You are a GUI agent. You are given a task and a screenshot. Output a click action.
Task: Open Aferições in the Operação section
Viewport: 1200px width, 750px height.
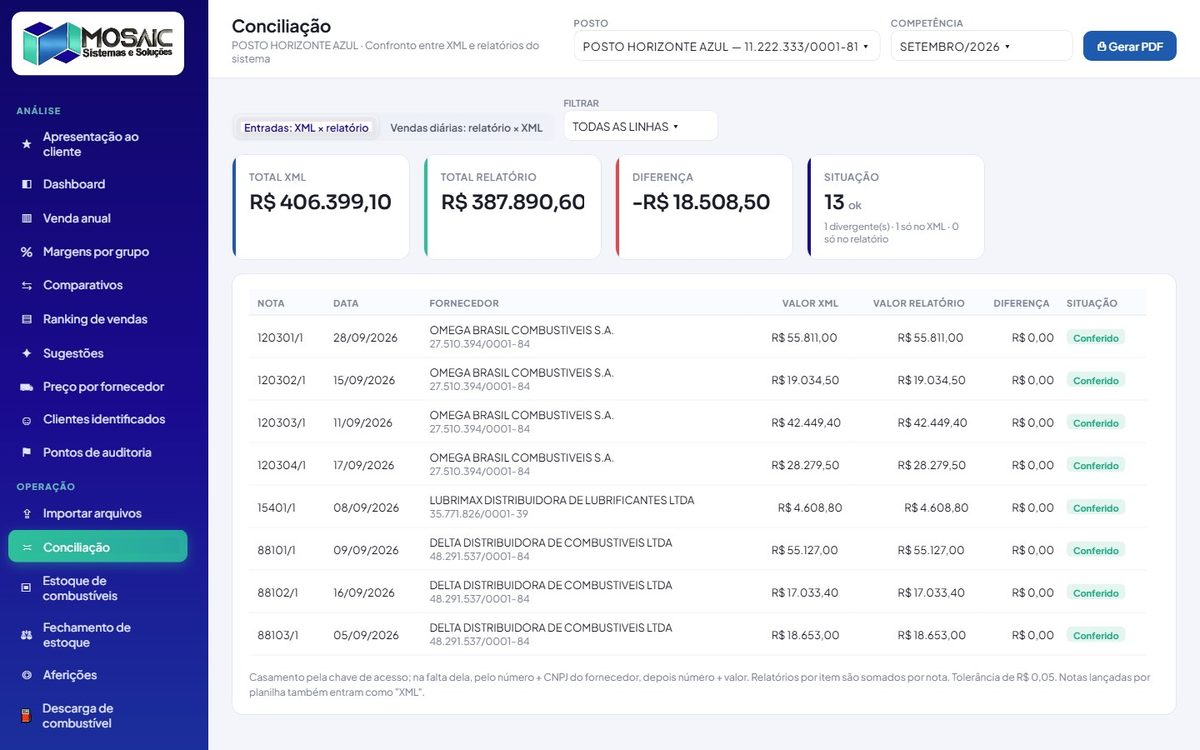tap(98, 675)
